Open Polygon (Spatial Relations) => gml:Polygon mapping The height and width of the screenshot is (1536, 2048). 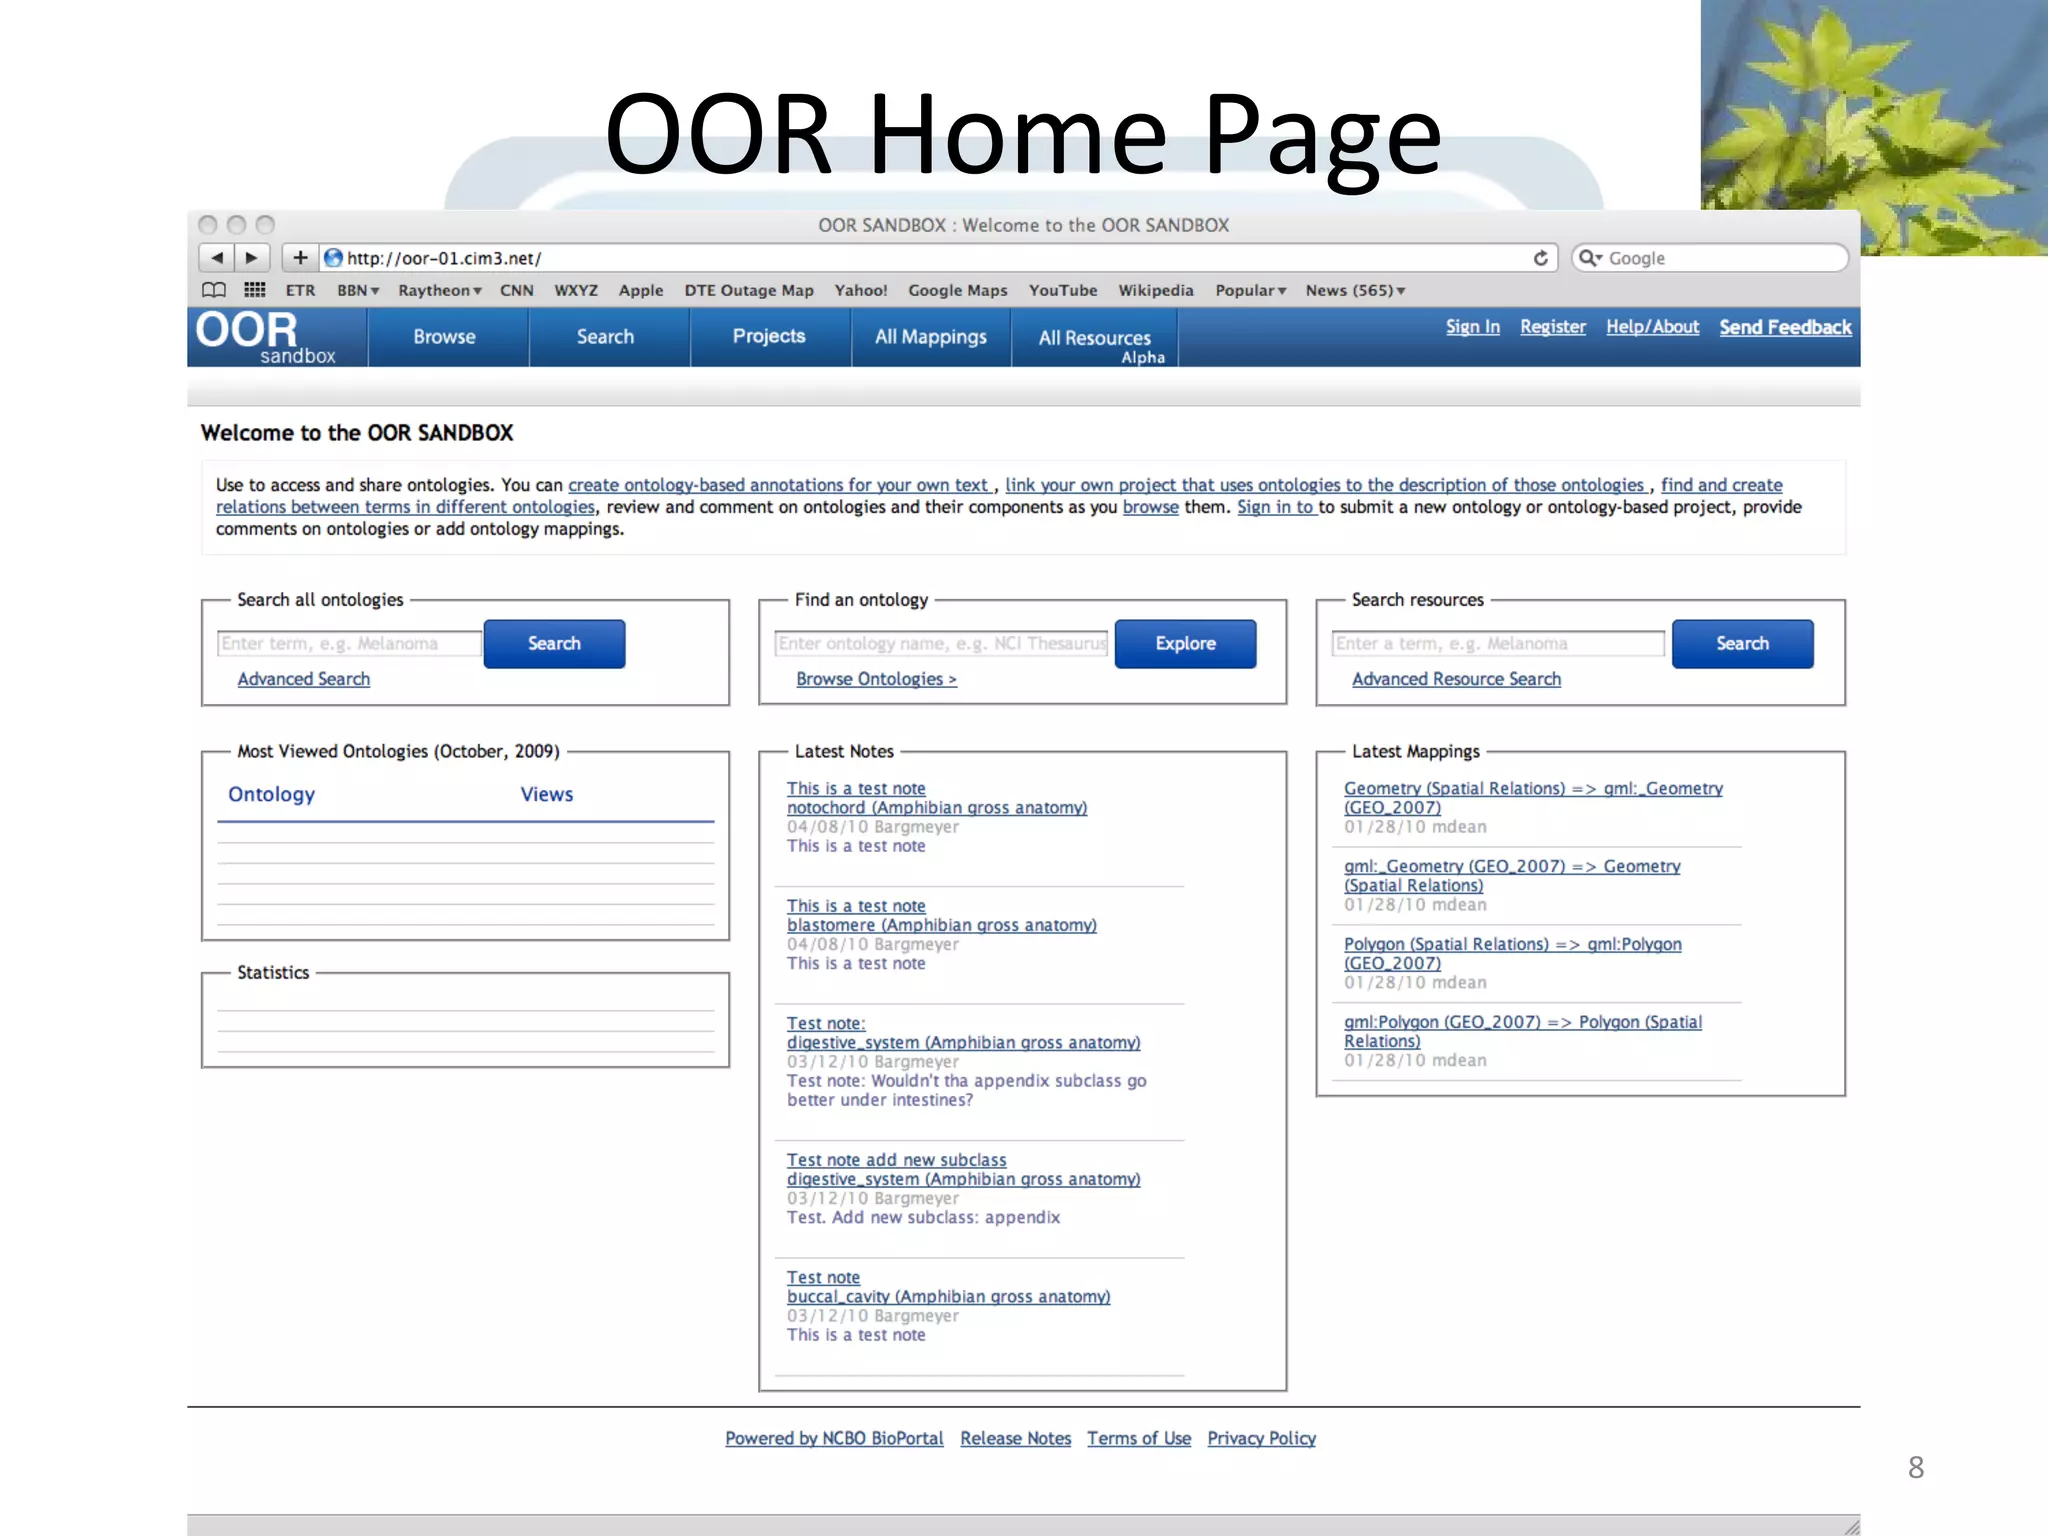click(x=1513, y=954)
